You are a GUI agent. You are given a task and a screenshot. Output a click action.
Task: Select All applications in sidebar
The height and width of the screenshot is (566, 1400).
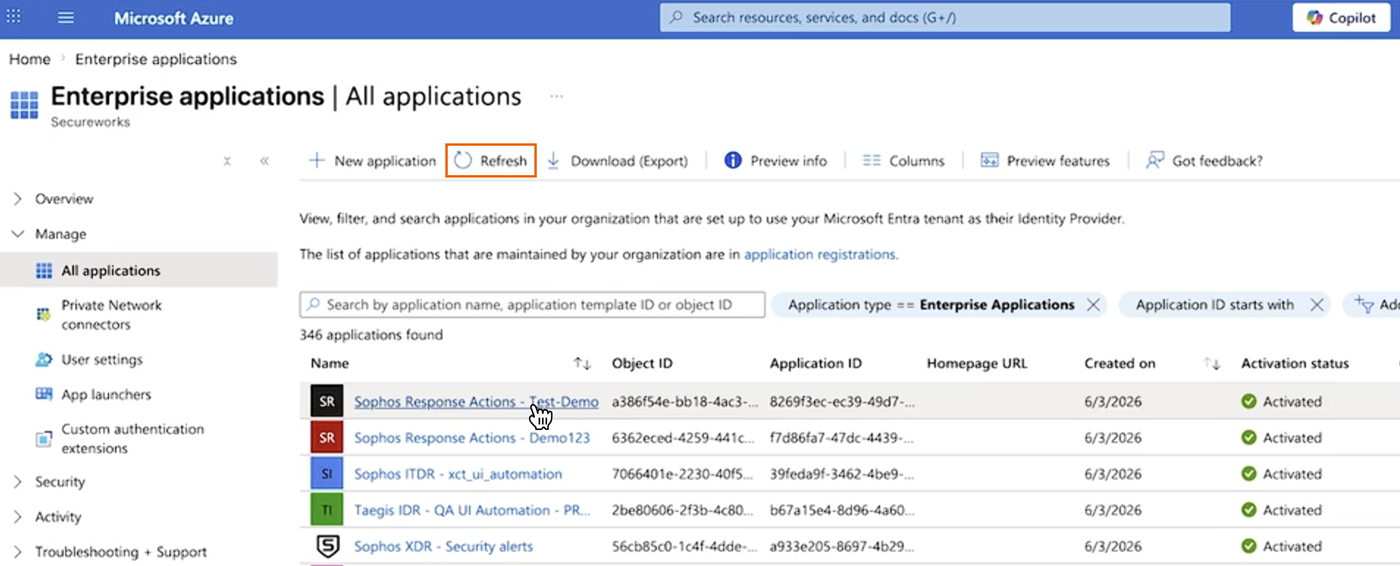click(139, 270)
